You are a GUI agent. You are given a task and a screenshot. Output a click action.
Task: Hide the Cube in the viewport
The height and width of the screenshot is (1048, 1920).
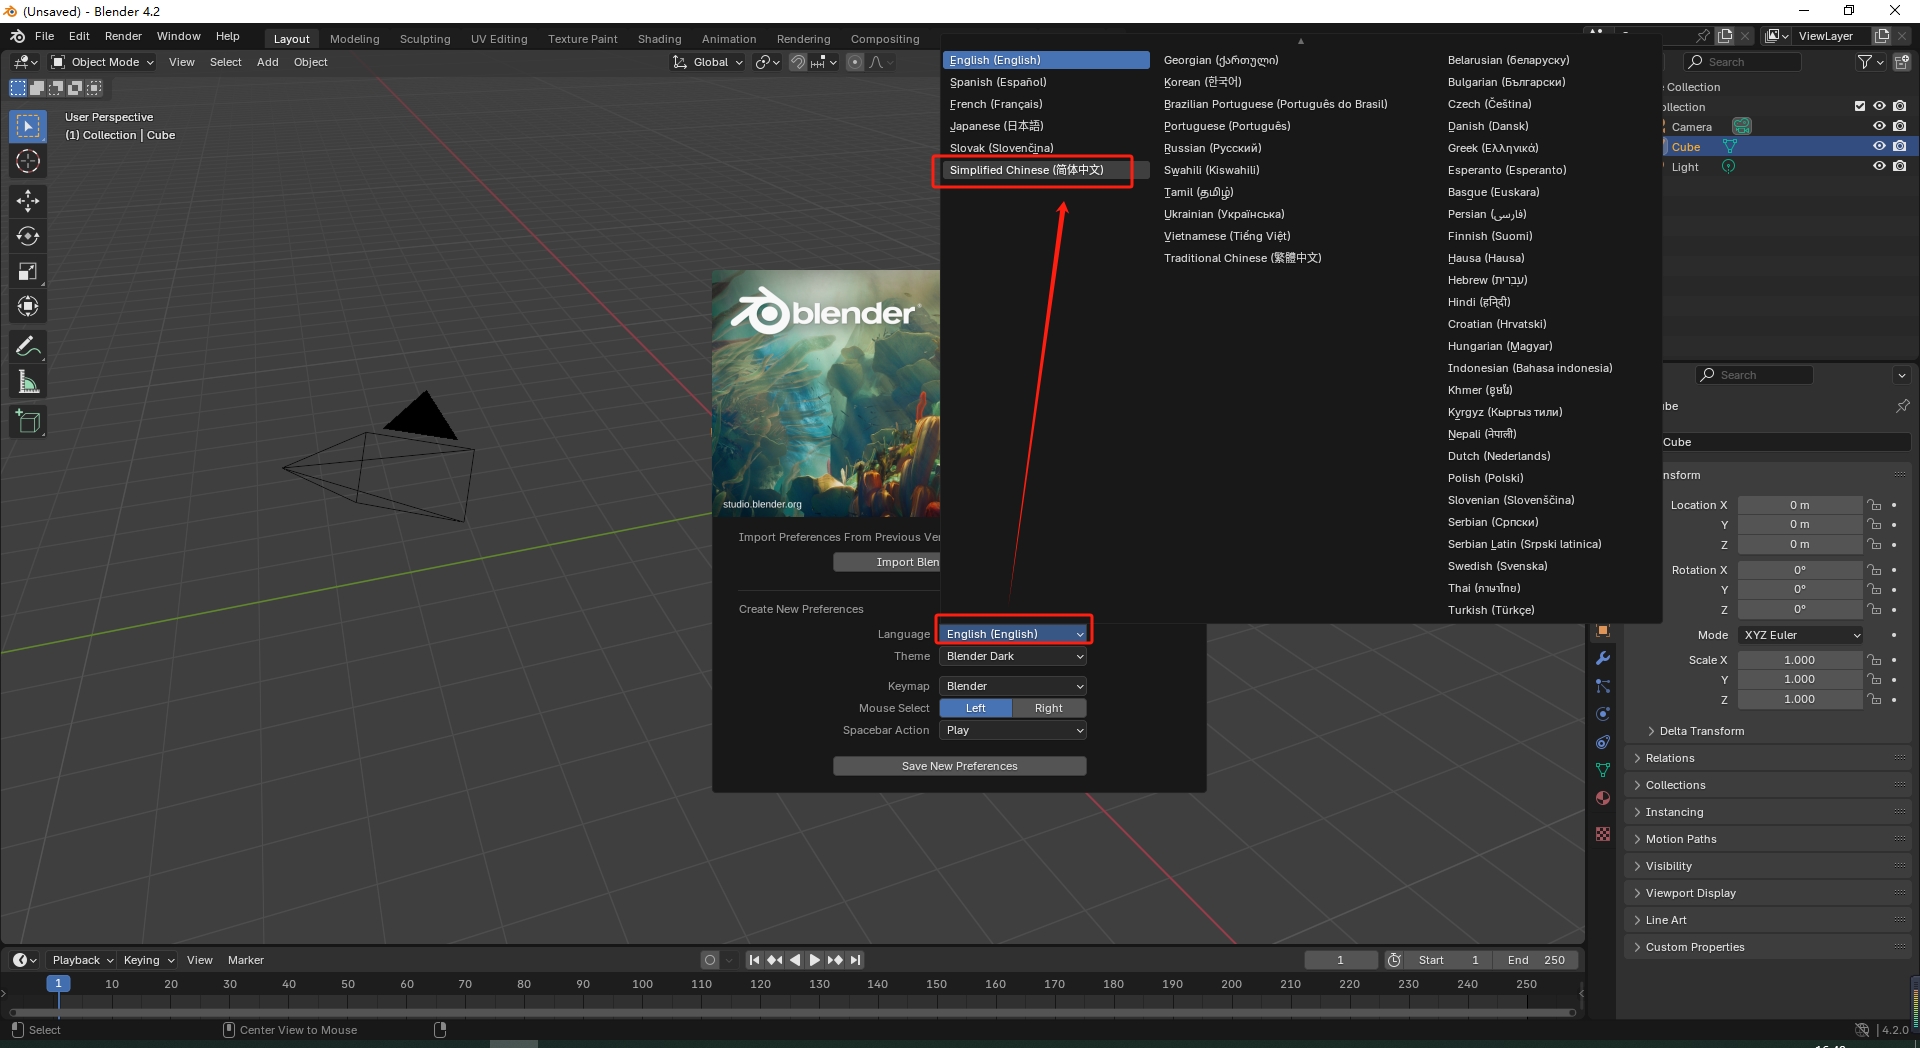1880,146
